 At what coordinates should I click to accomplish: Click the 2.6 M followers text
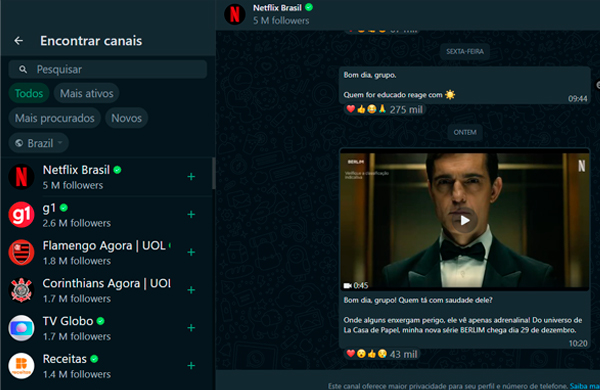coord(77,223)
